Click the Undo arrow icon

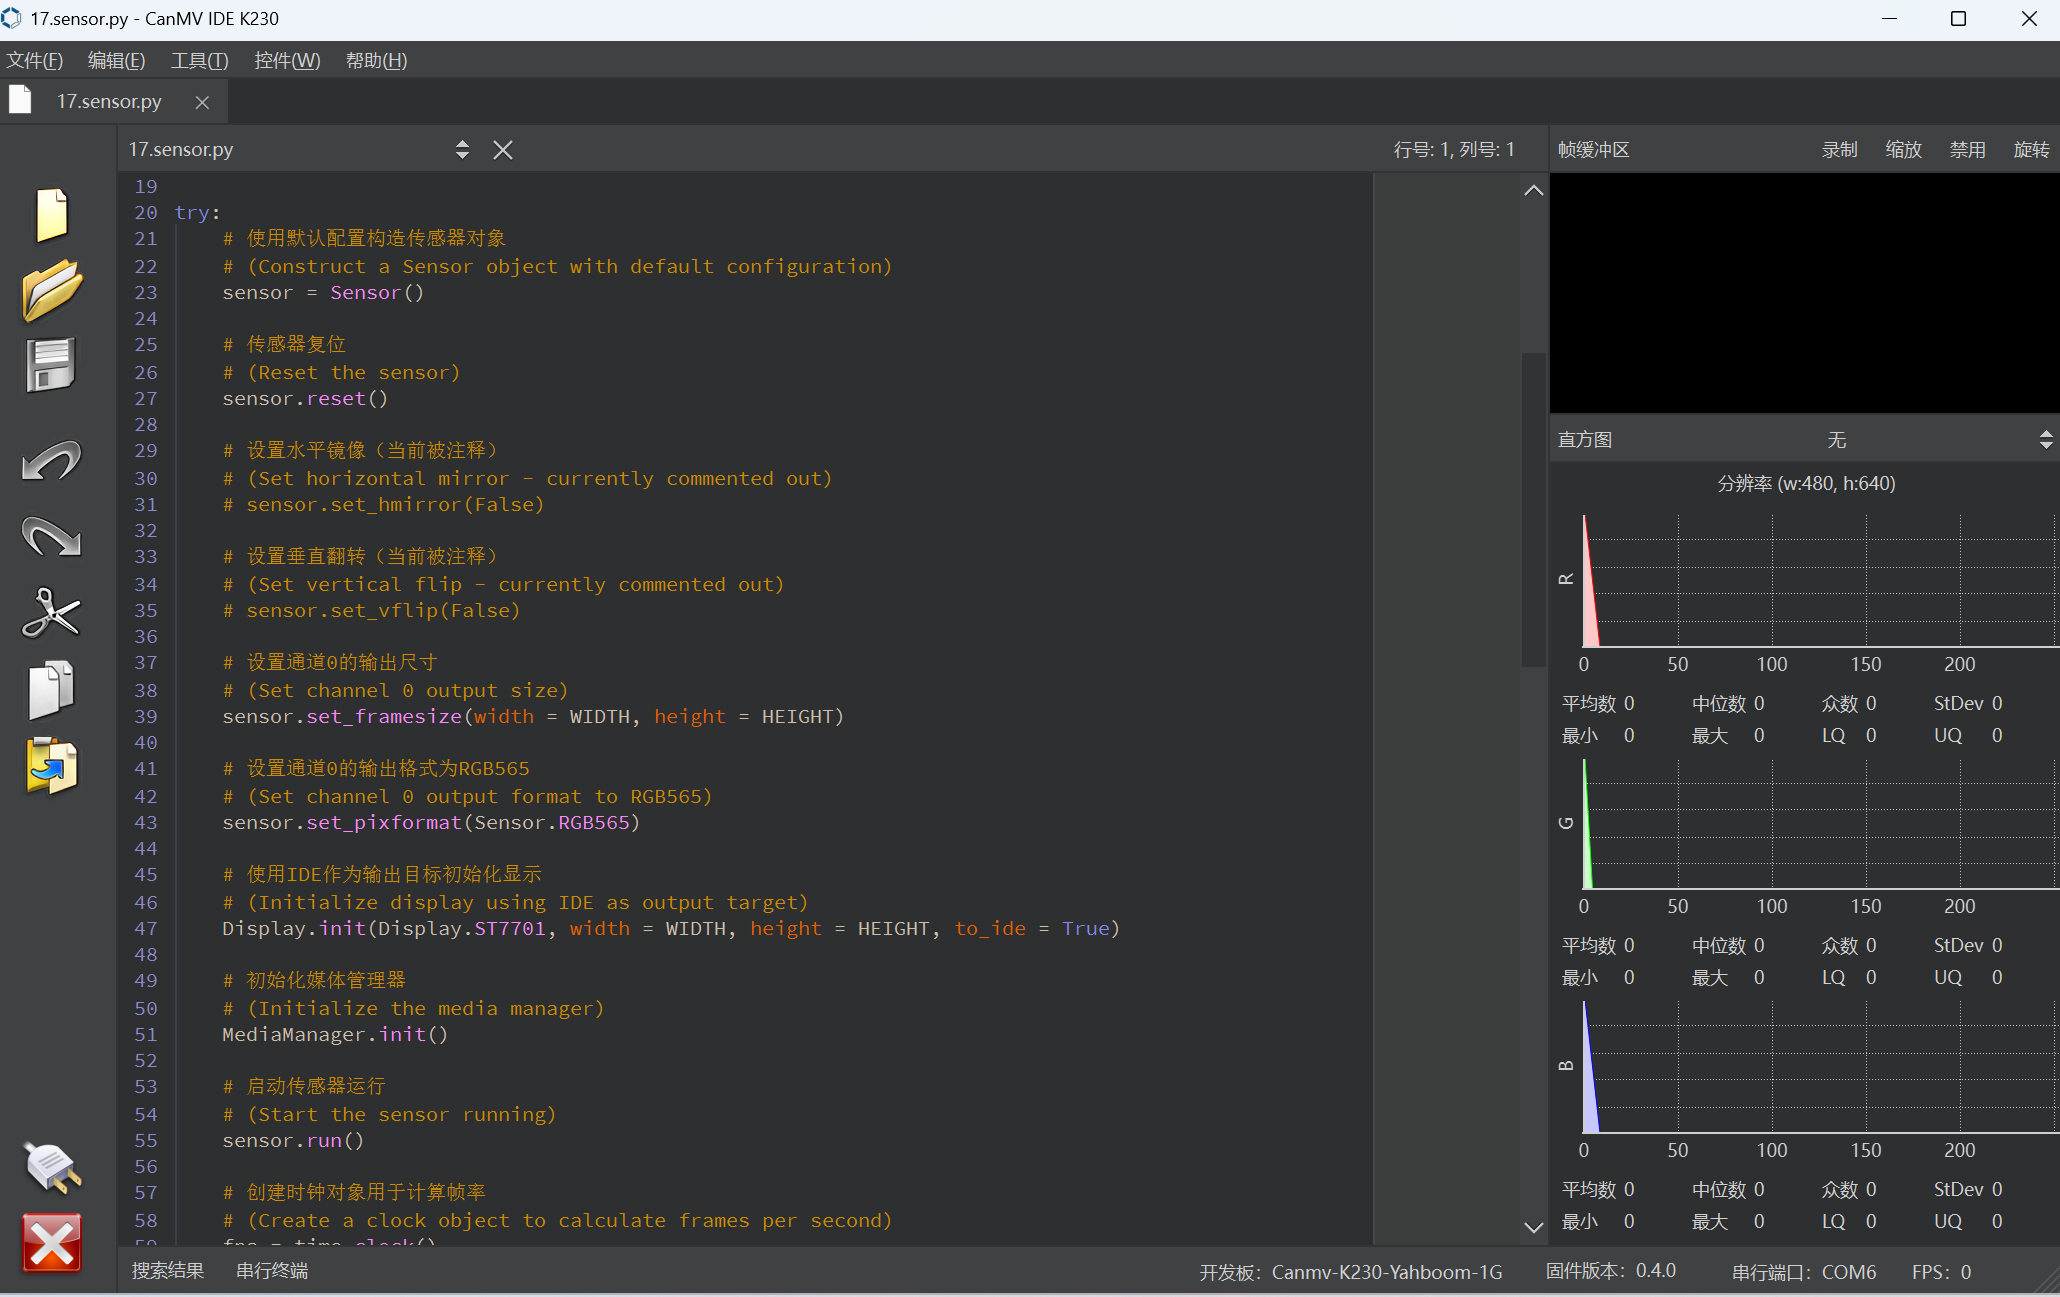(51, 461)
